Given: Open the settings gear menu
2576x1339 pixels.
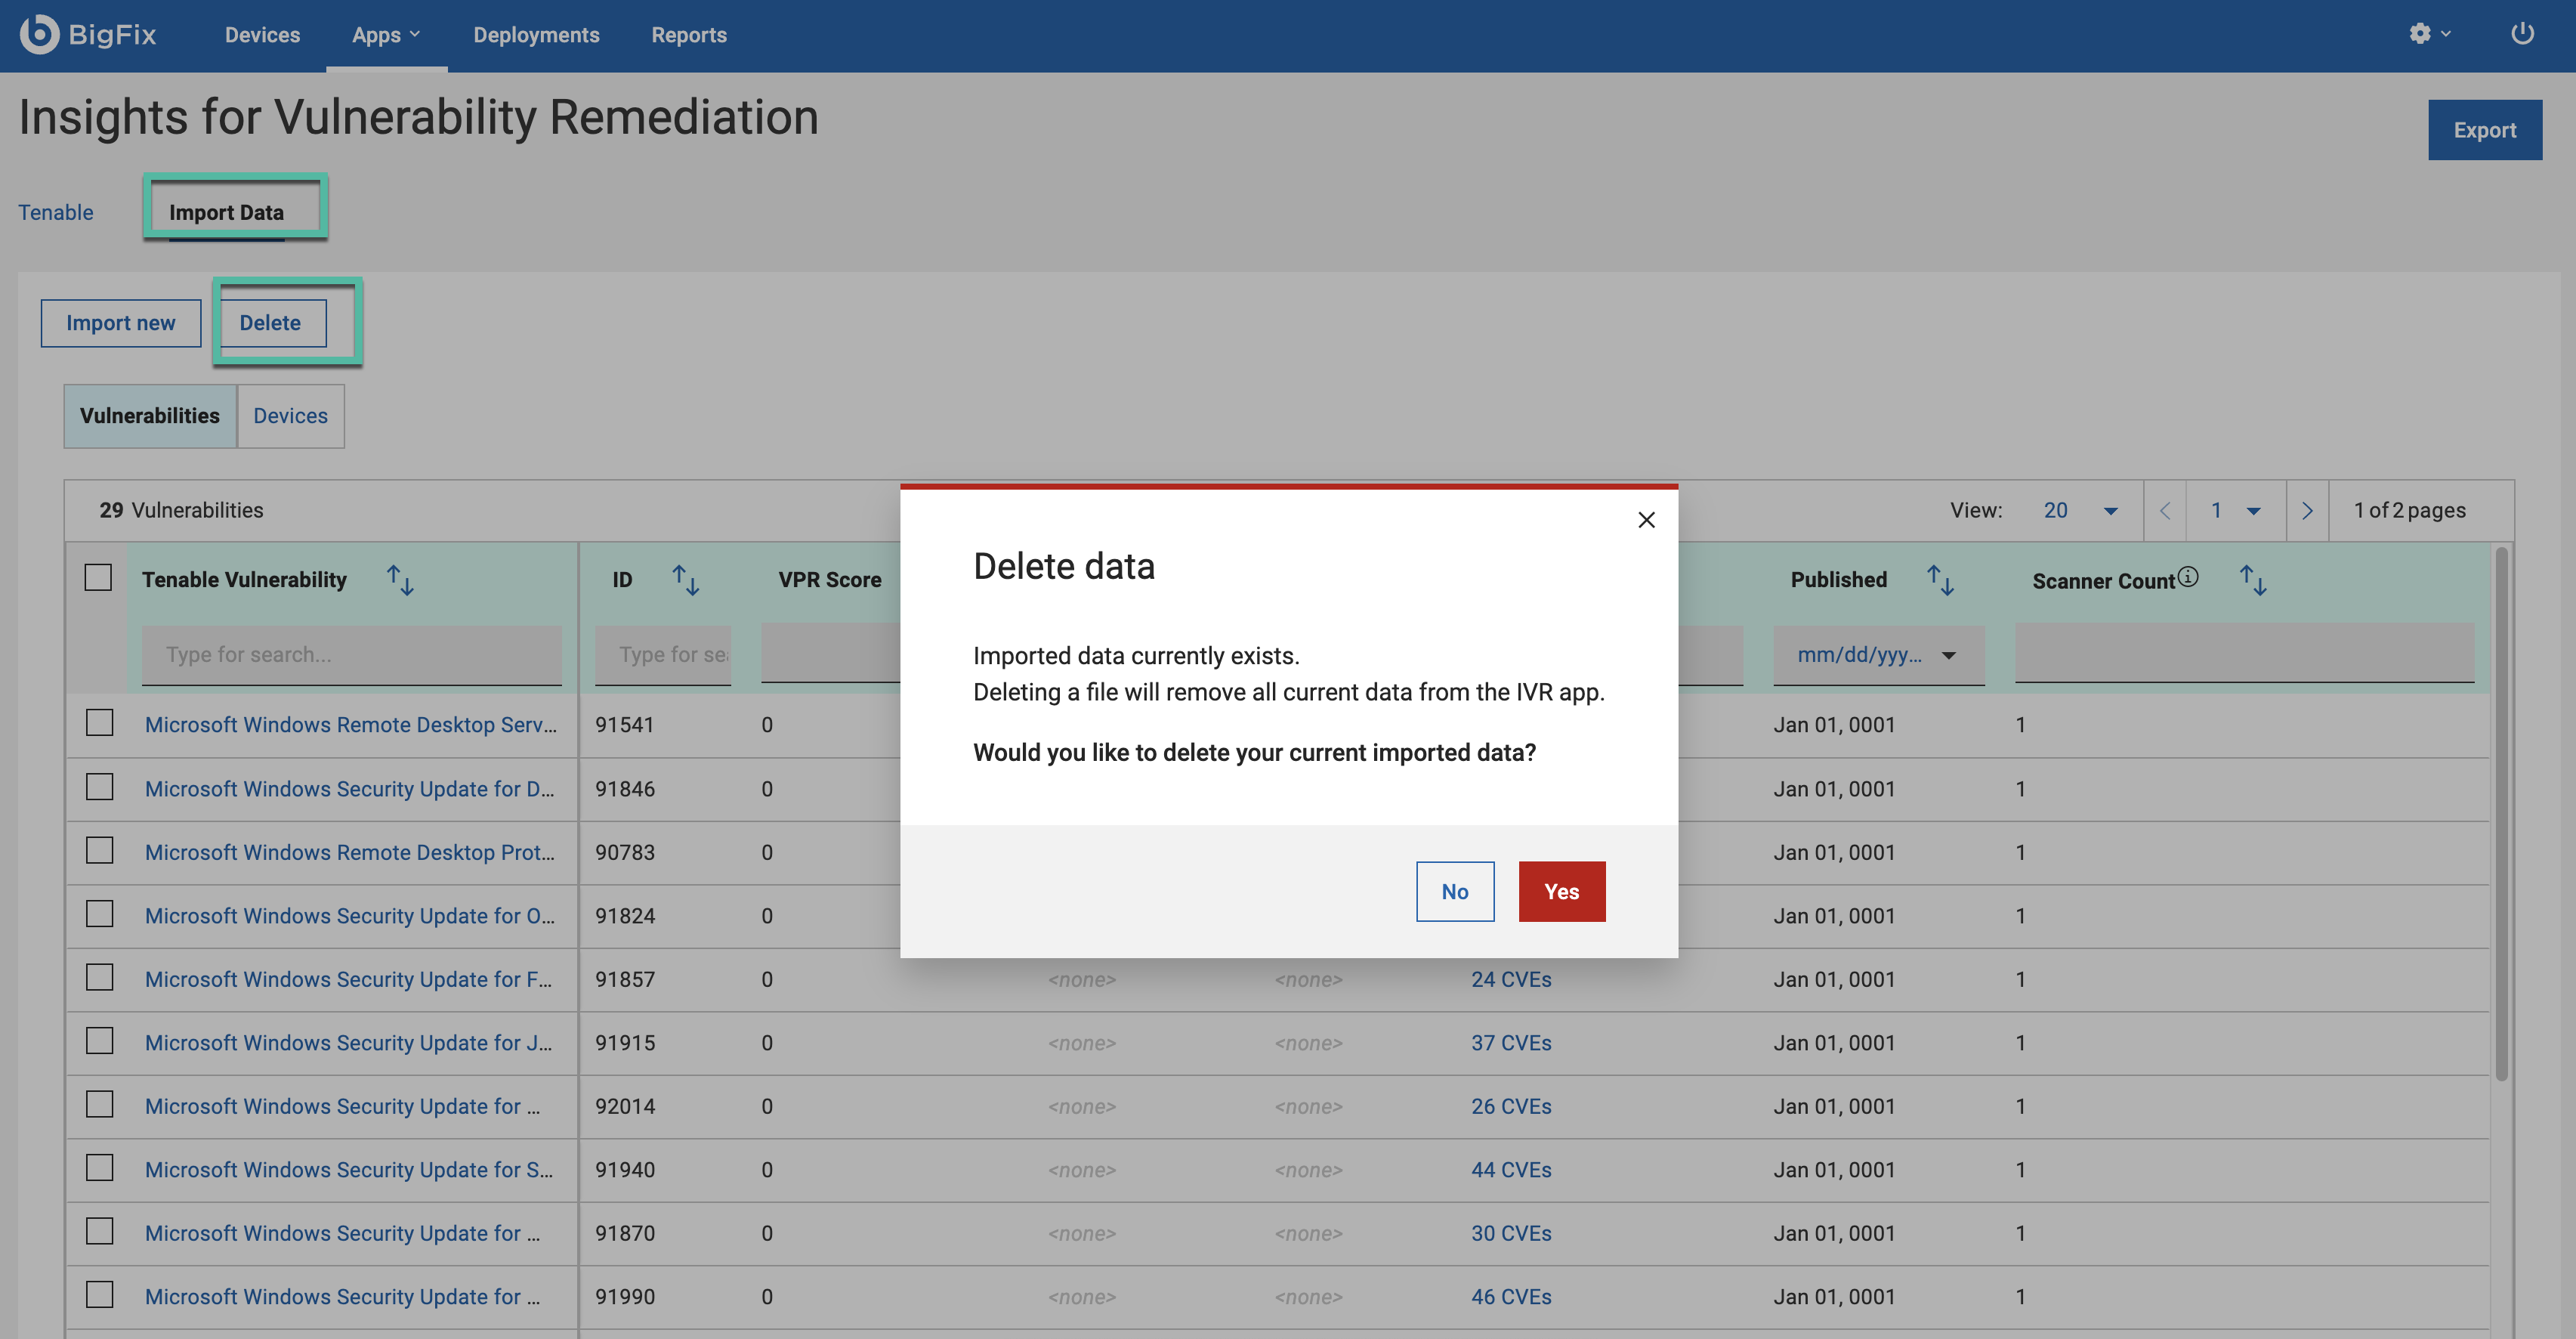Looking at the screenshot, I should click(2420, 34).
